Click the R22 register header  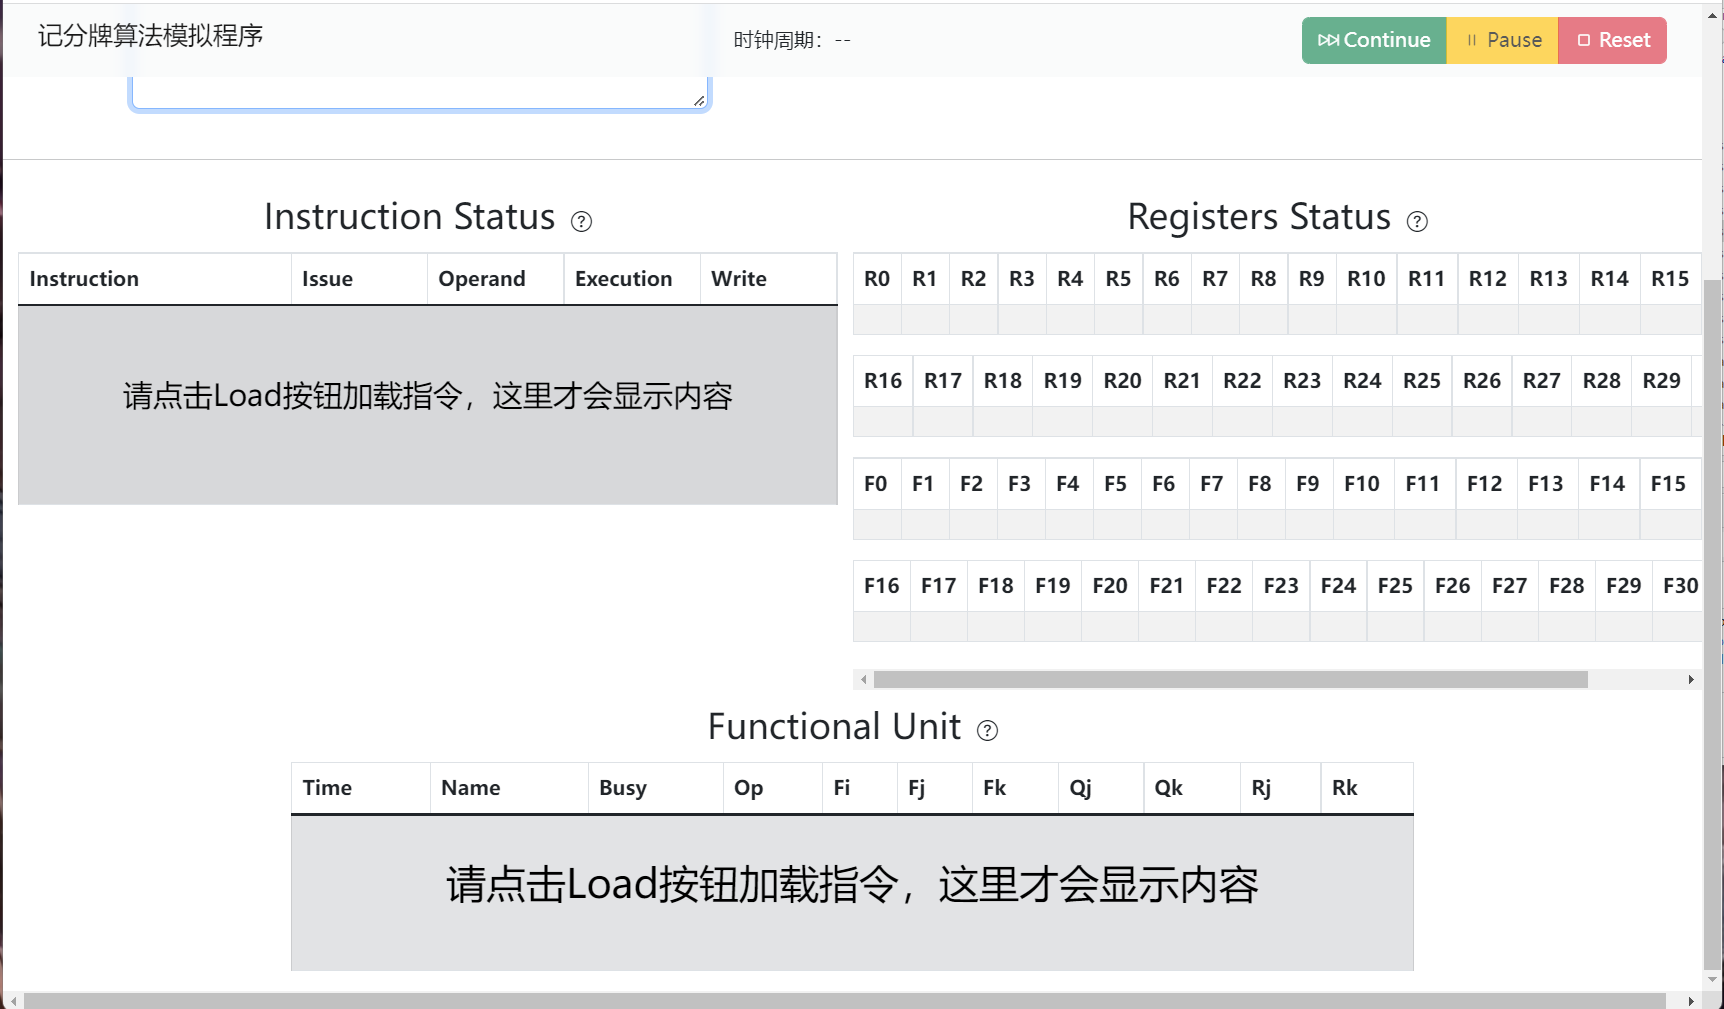[1242, 381]
